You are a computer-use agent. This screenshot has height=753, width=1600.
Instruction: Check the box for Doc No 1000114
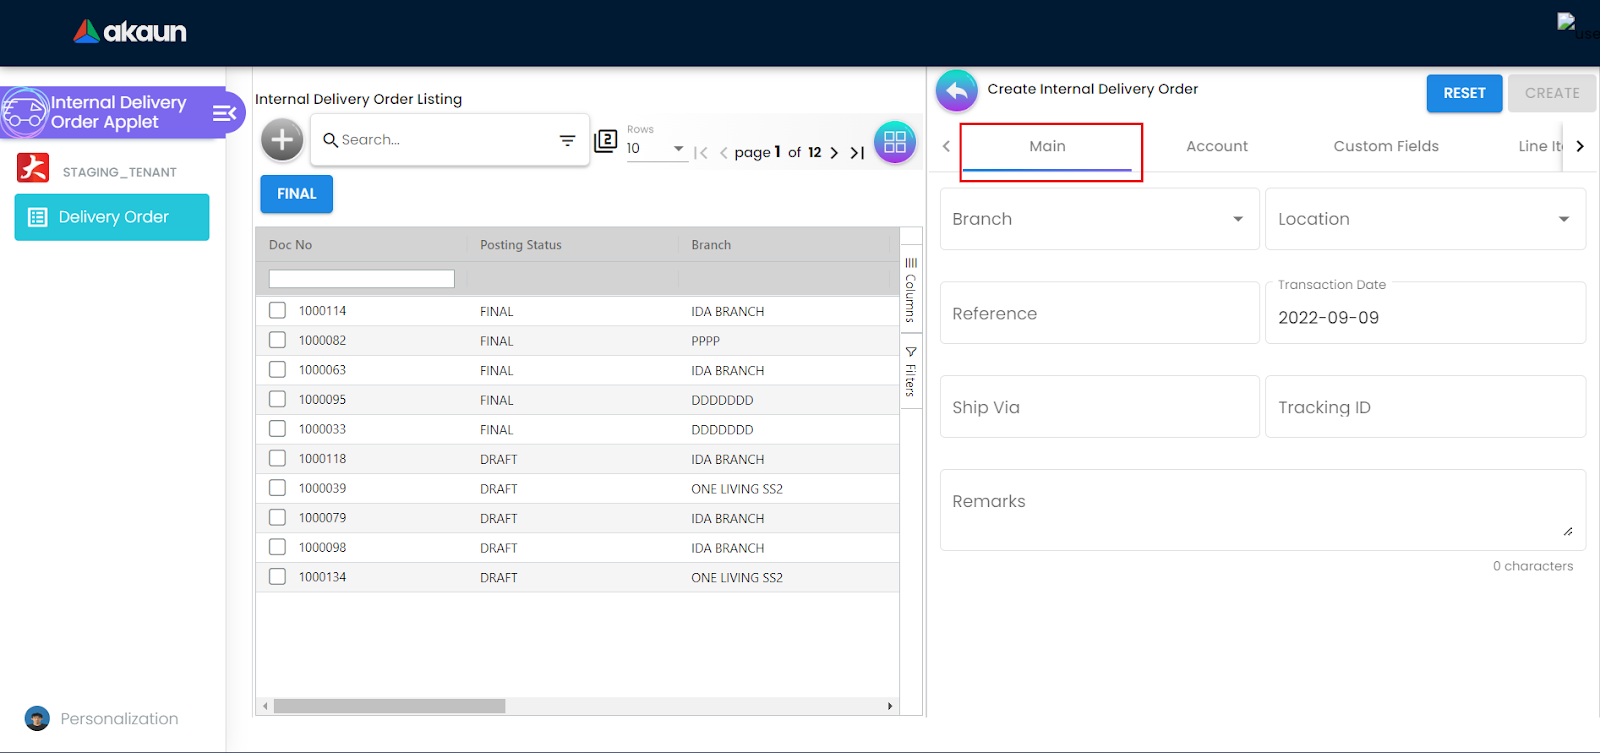coord(277,311)
